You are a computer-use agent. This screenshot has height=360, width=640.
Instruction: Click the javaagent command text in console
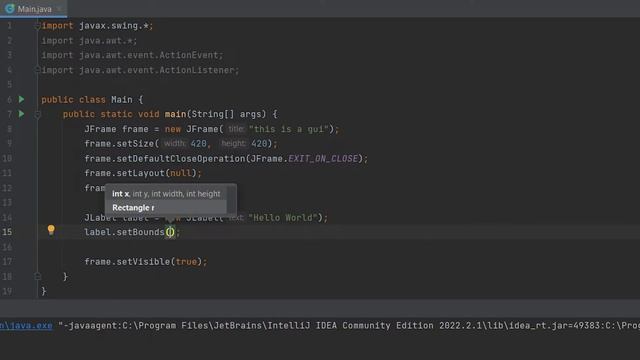(x=349, y=326)
